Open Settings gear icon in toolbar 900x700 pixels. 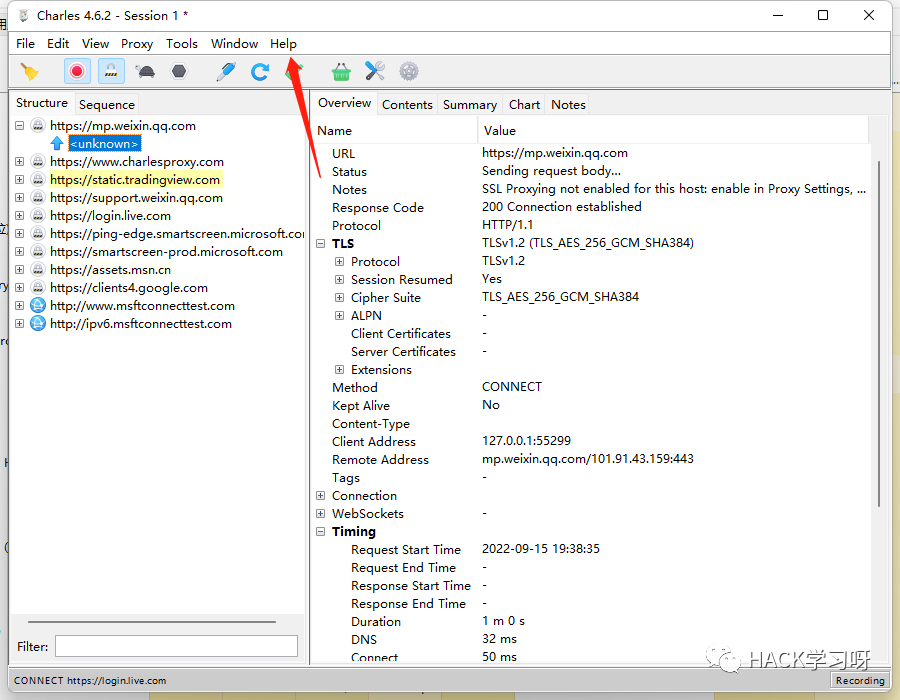[x=409, y=72]
